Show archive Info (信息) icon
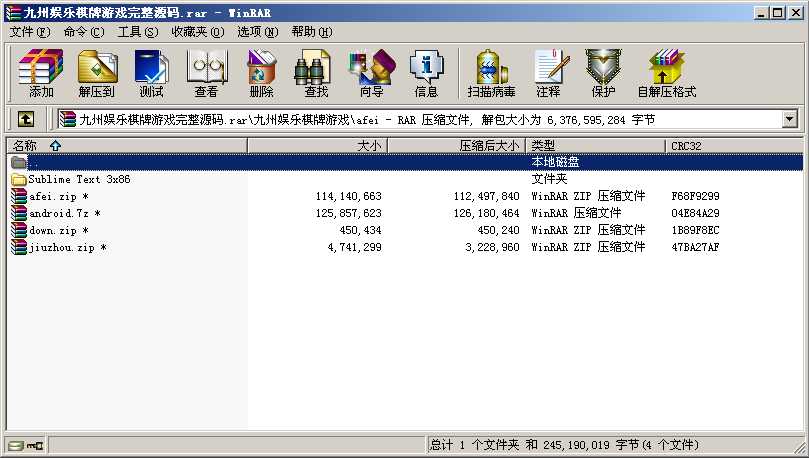The image size is (809, 458). click(426, 73)
